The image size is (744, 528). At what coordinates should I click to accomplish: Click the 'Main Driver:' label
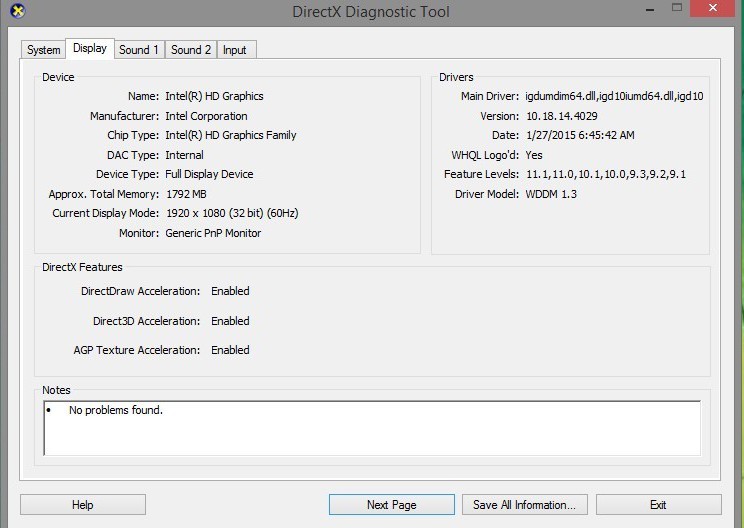[x=490, y=96]
